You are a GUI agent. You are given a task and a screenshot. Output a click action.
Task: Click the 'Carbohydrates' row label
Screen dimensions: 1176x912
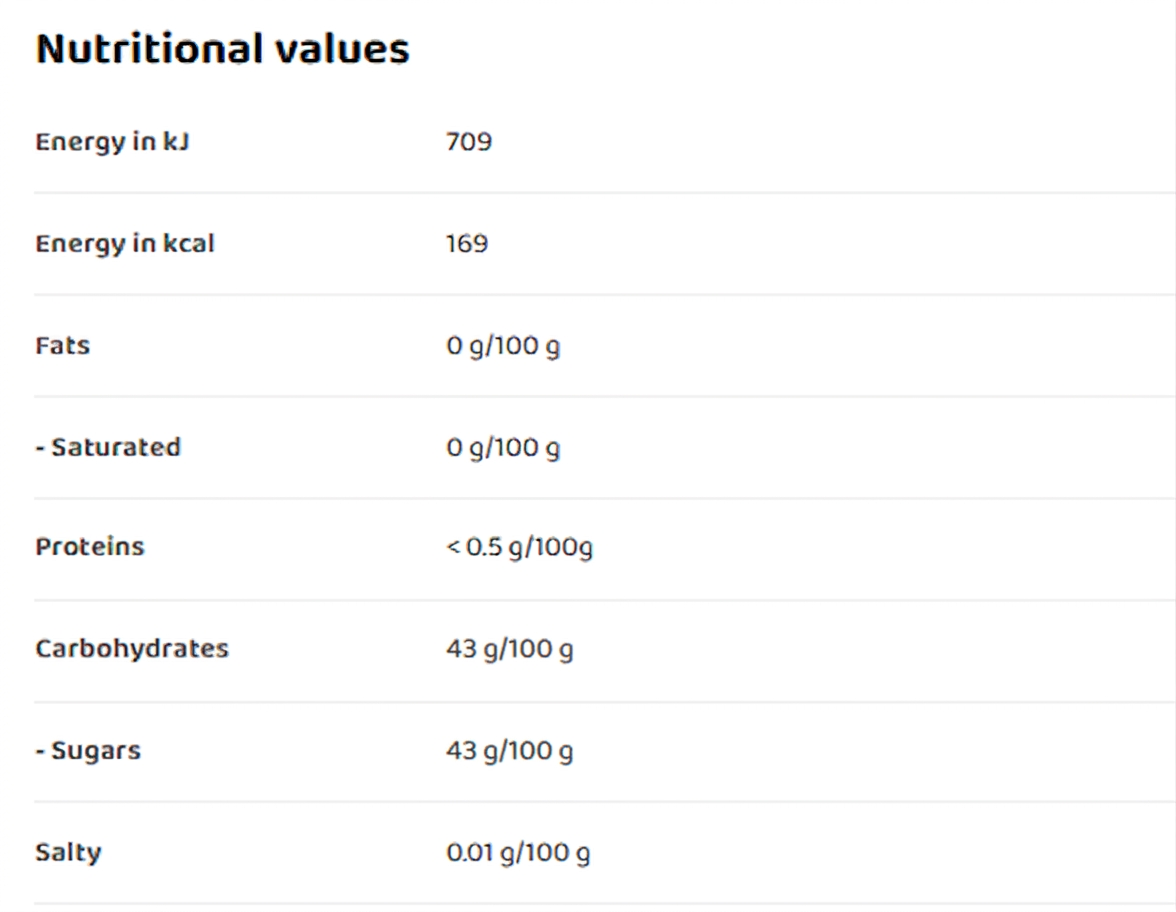pyautogui.click(x=132, y=649)
